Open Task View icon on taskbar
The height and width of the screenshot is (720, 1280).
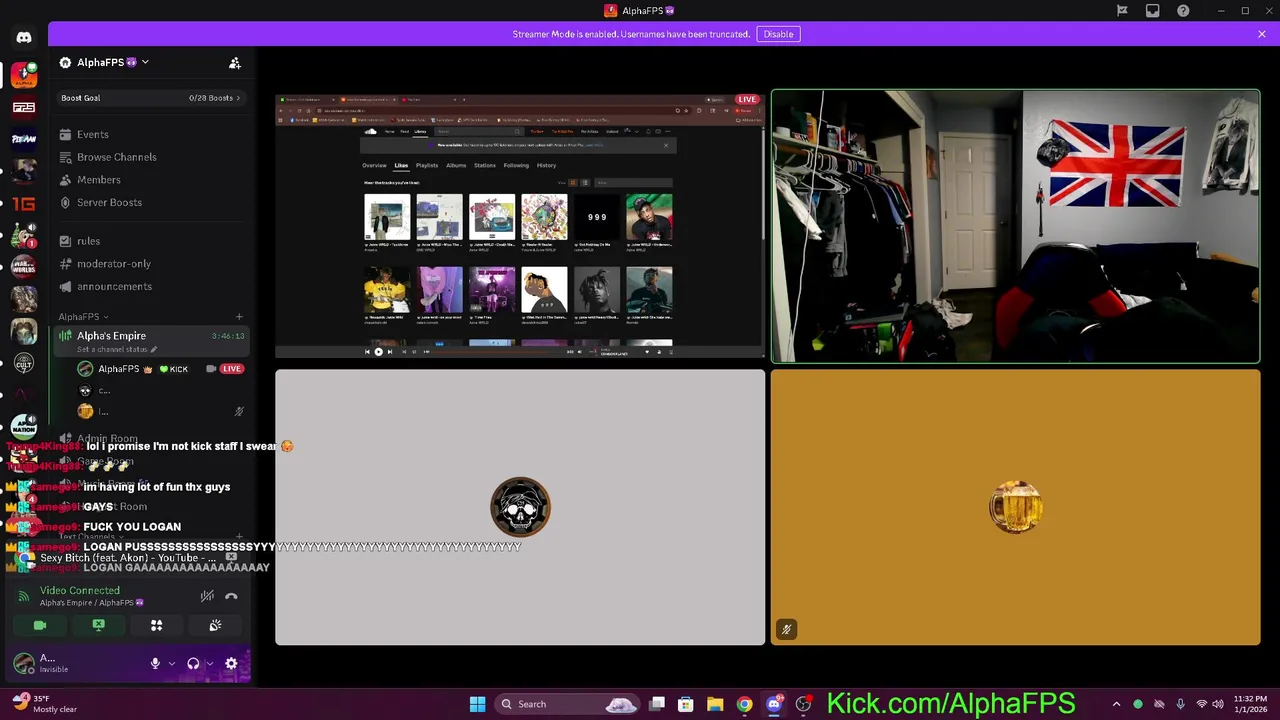pos(657,704)
